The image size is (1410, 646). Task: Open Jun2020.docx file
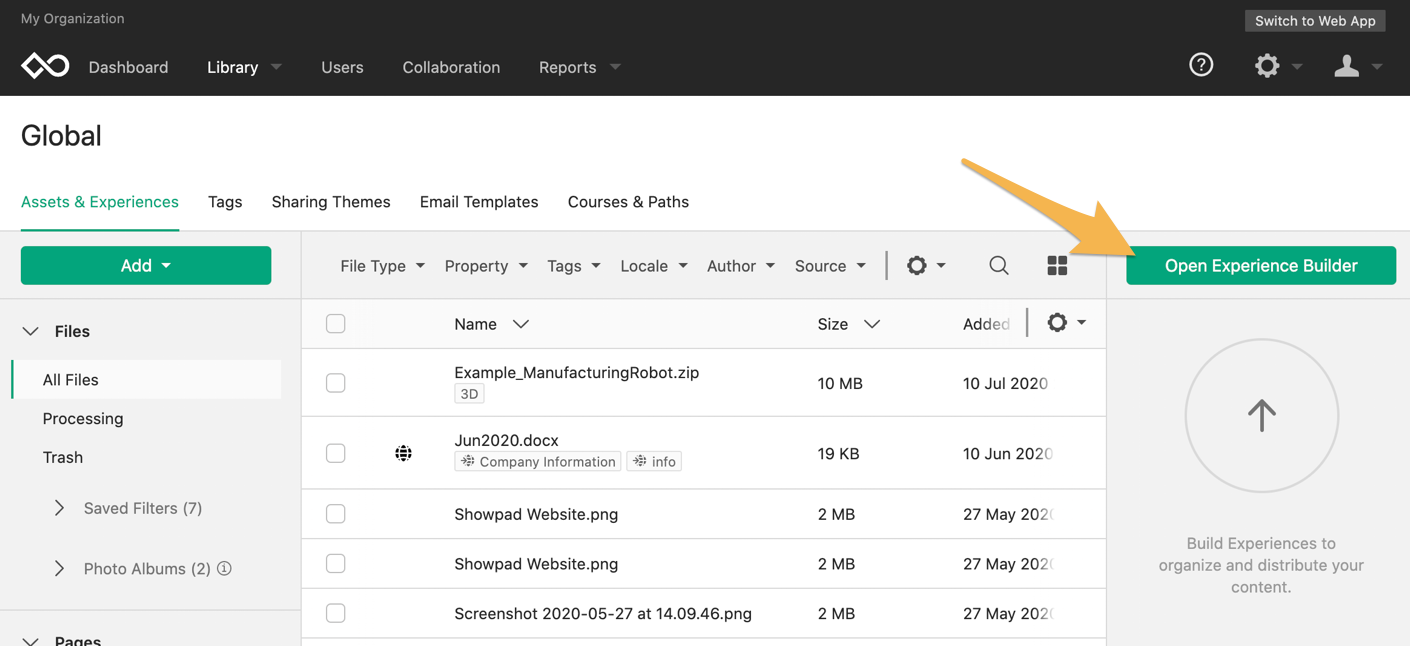click(x=506, y=440)
